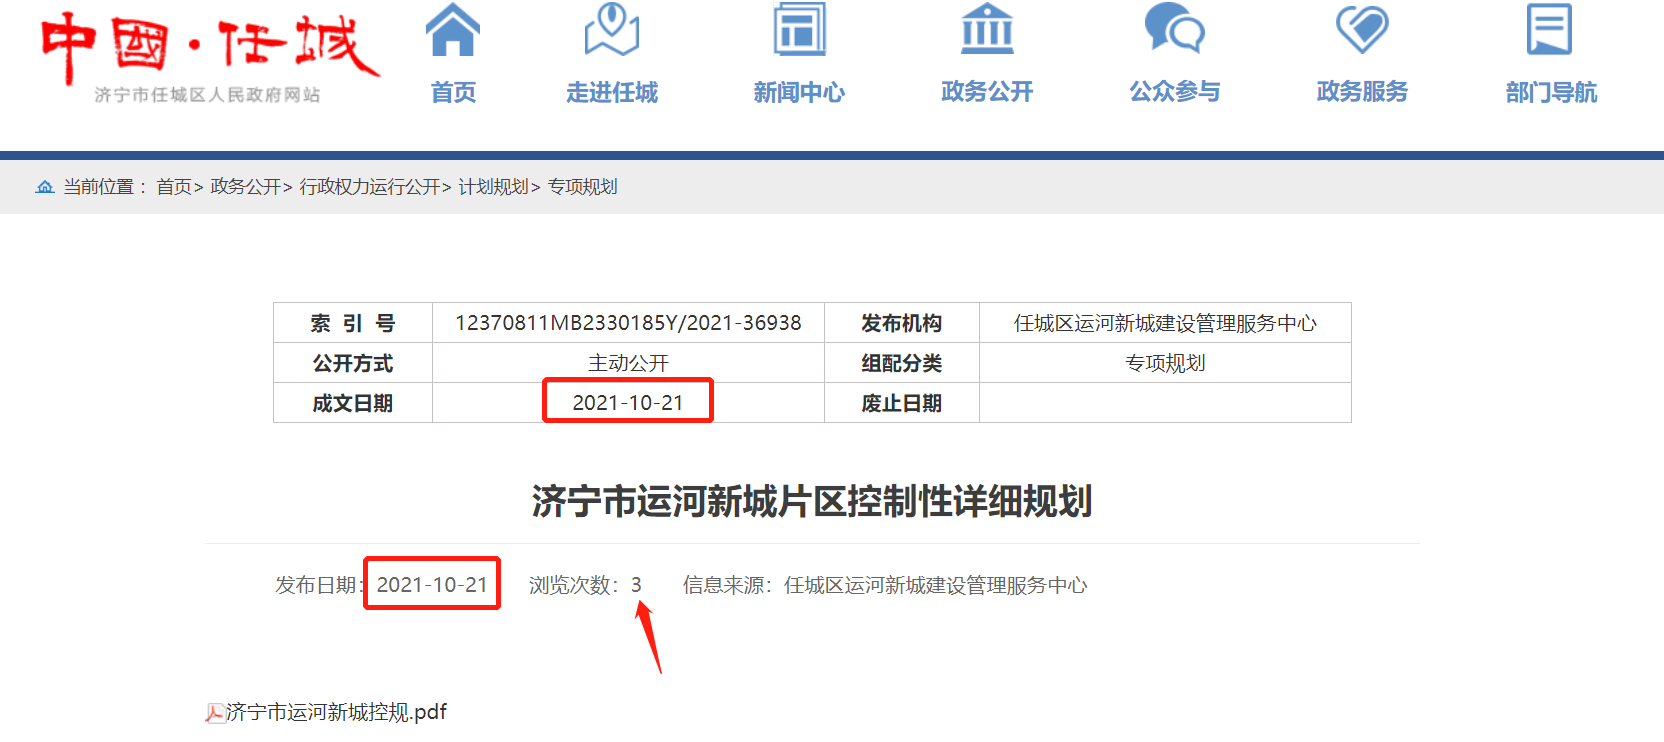Viewport: 1664px width, 742px height.
Task: Click the 成文日期 value 2021-10-21
Action: (628, 402)
